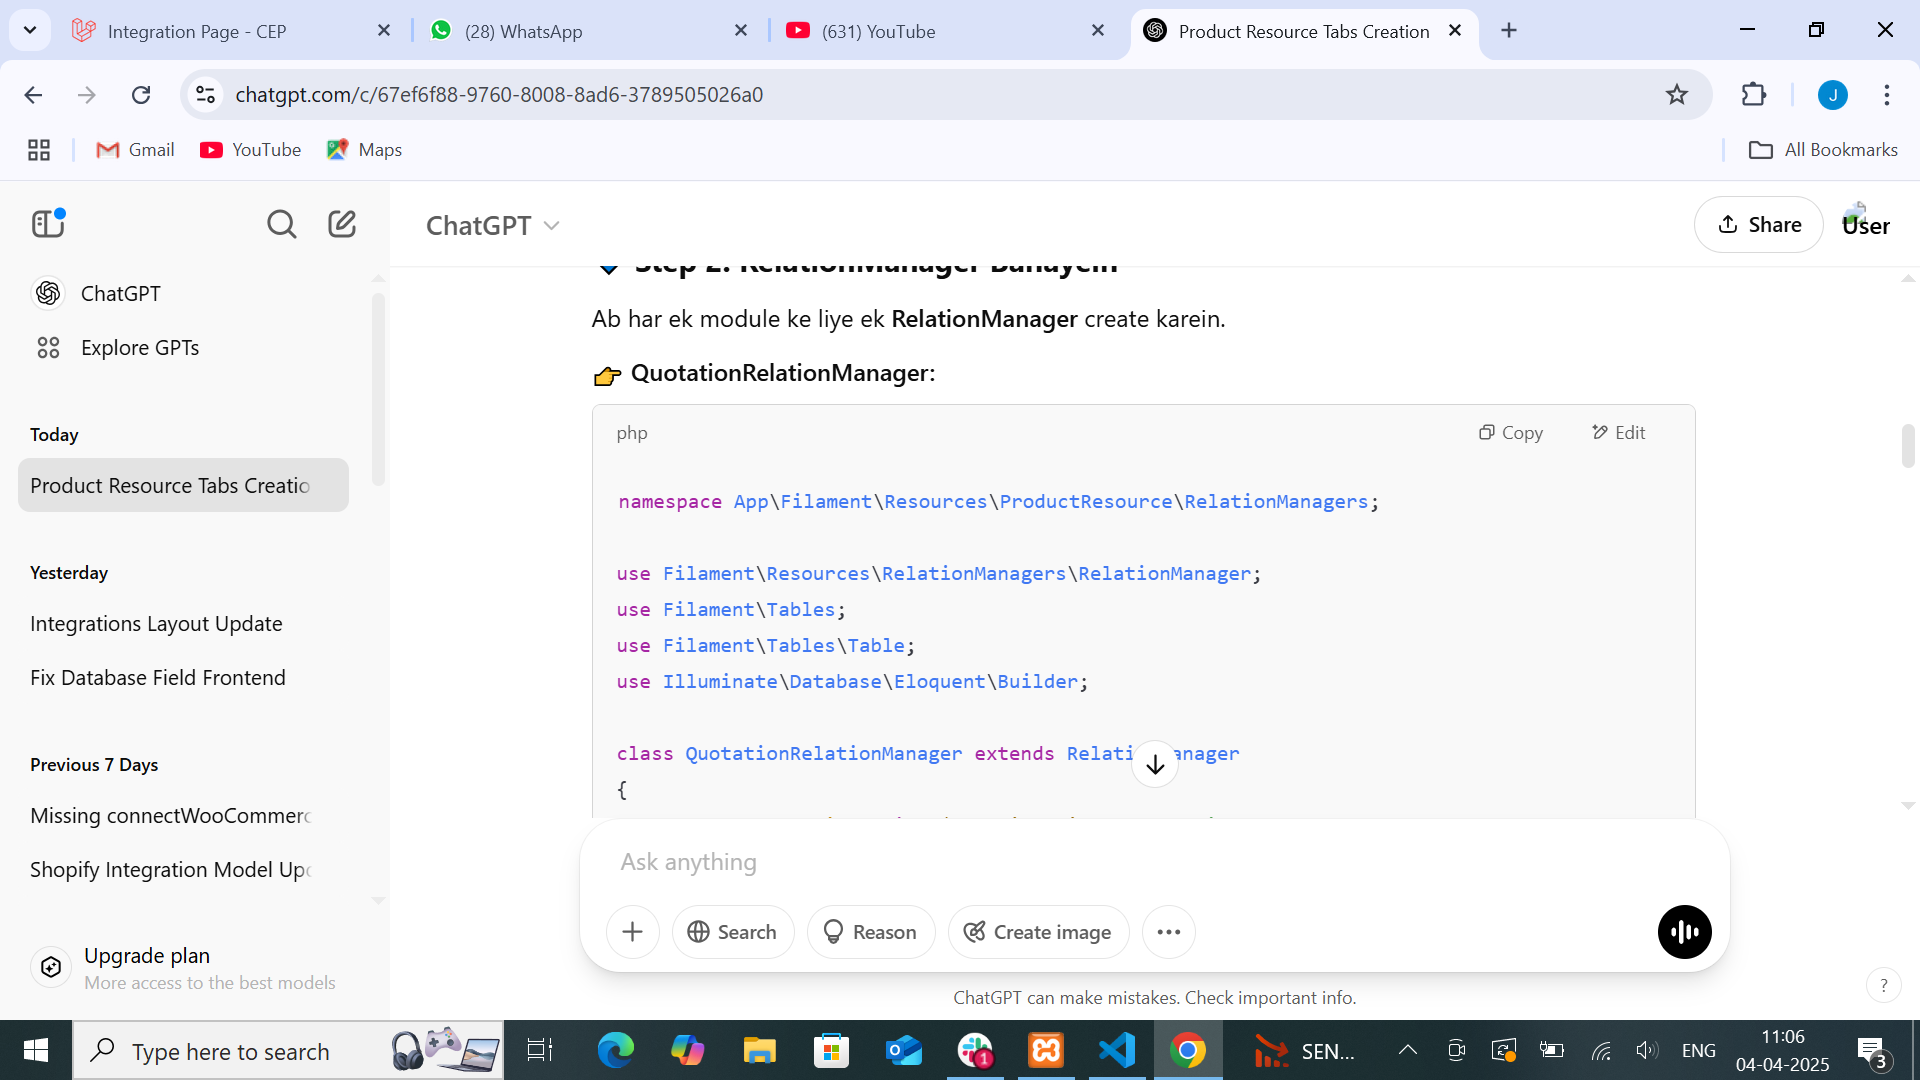Enable the Search tool
Screen dimensions: 1920x1080
(733, 932)
